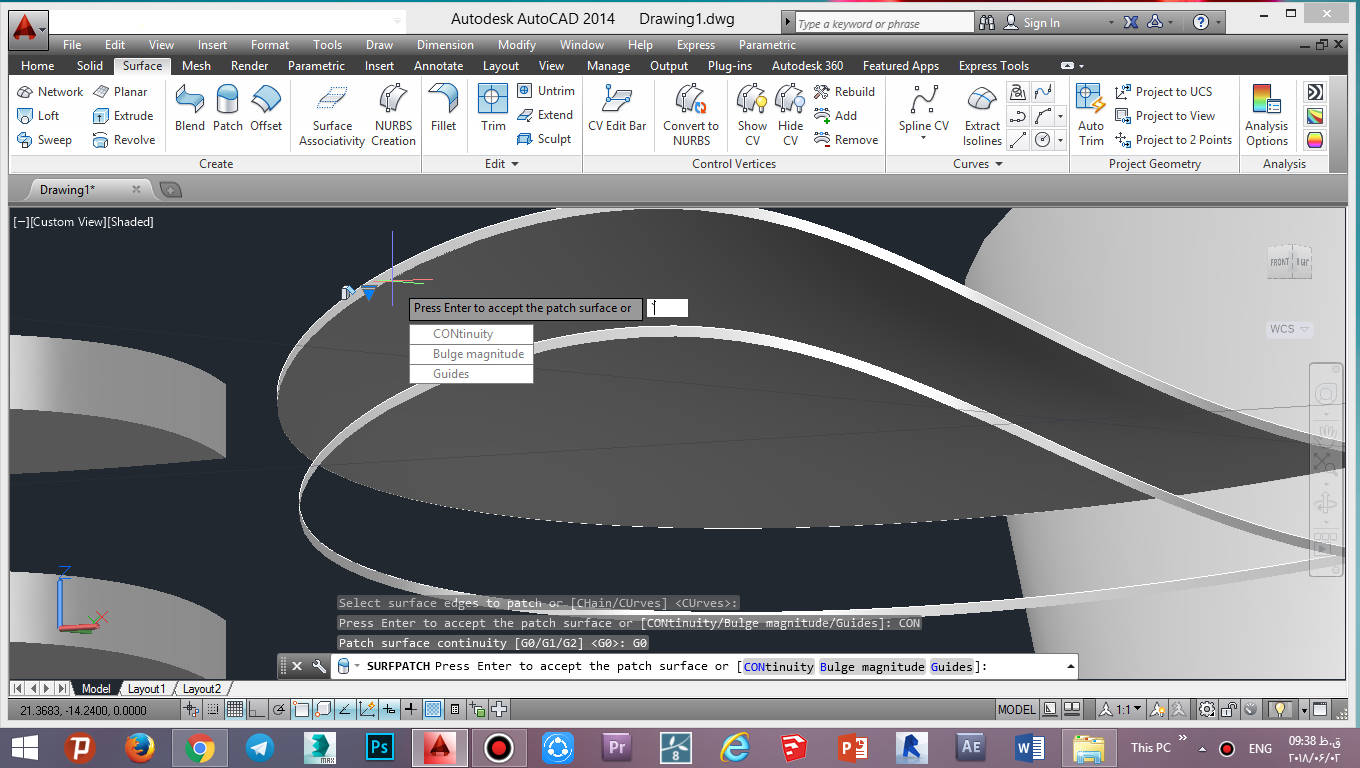This screenshot has width=1360, height=768.
Task: Select the Sculpt tool
Action: (544, 139)
